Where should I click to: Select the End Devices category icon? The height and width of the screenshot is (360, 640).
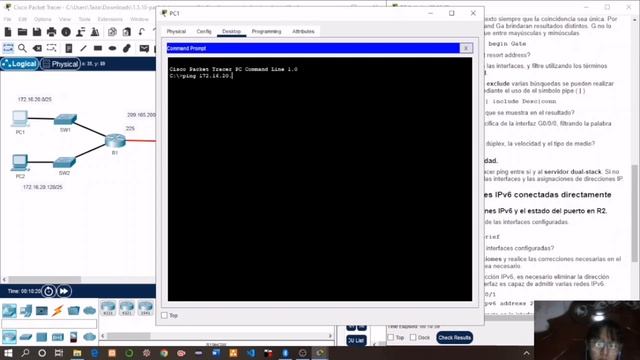(26, 311)
